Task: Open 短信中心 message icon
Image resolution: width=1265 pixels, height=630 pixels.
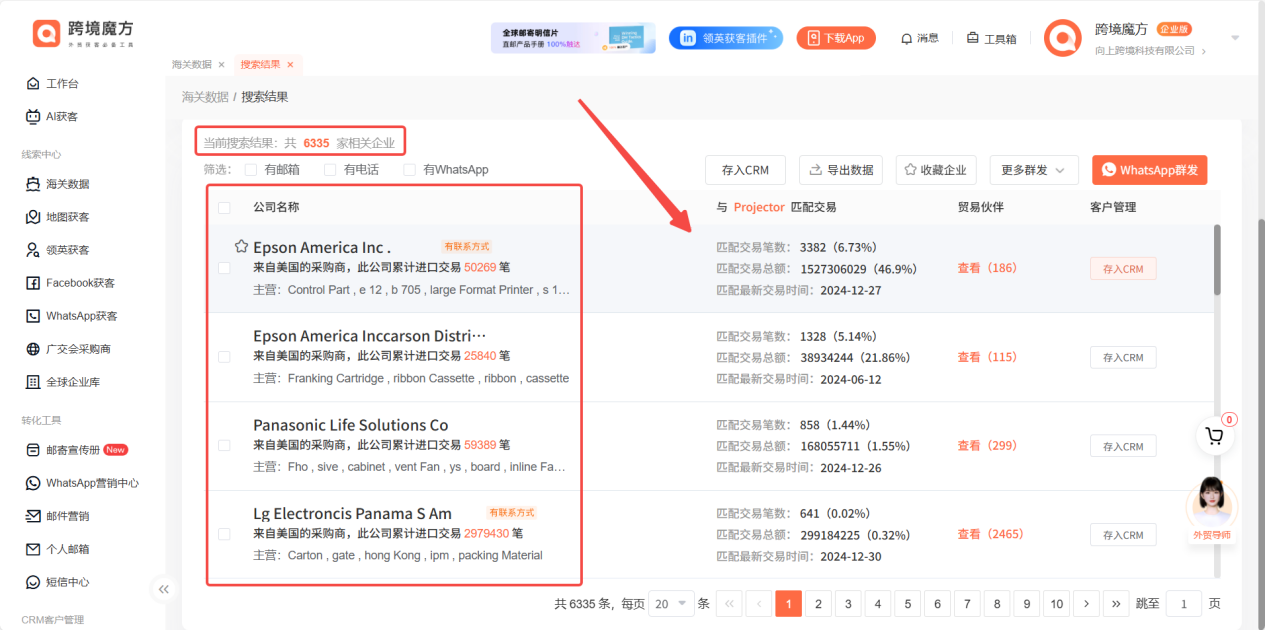Action: point(33,582)
